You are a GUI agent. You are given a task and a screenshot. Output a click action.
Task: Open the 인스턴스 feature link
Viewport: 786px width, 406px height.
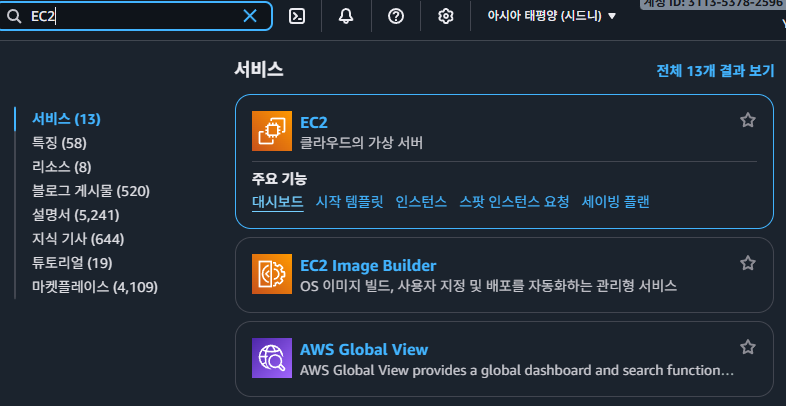click(x=421, y=202)
